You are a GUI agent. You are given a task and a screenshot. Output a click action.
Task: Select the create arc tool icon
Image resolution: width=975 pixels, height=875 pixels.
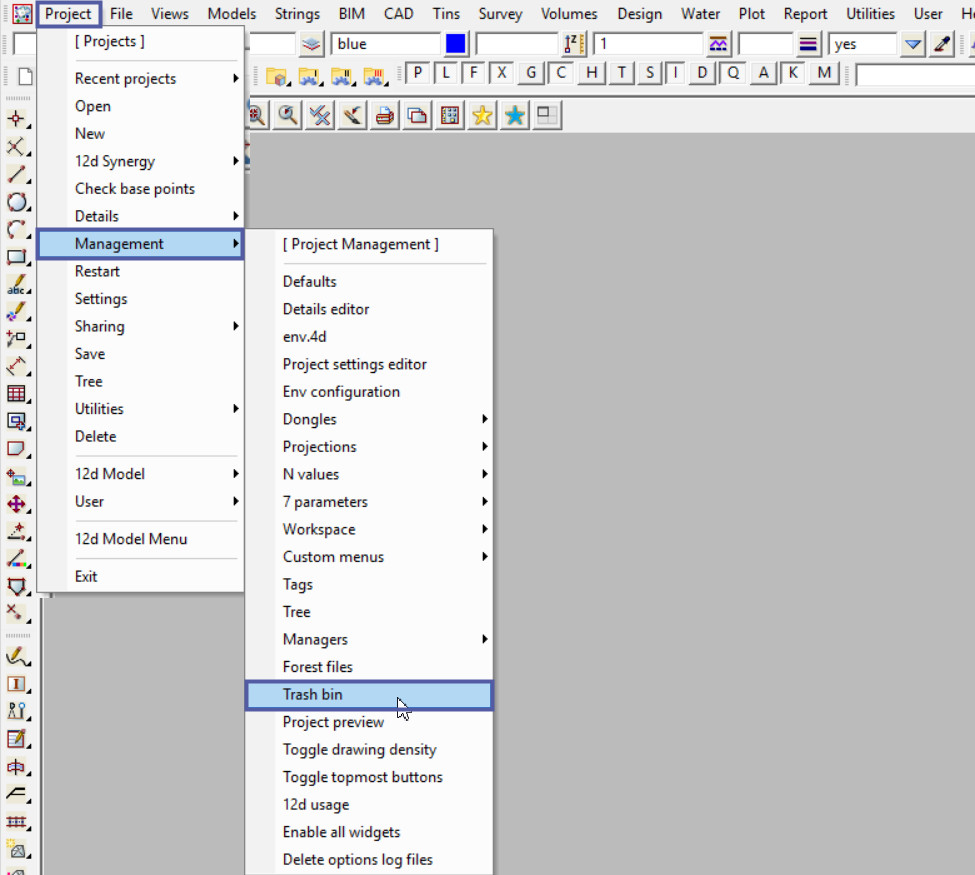point(16,230)
